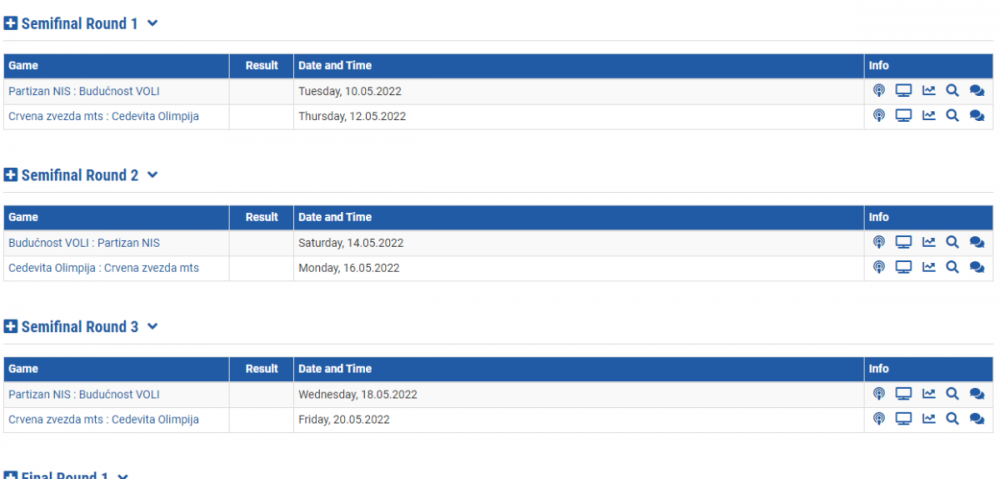
Task: Open the Budućnost VOLI : Partizan NIS game
Action: (84, 242)
